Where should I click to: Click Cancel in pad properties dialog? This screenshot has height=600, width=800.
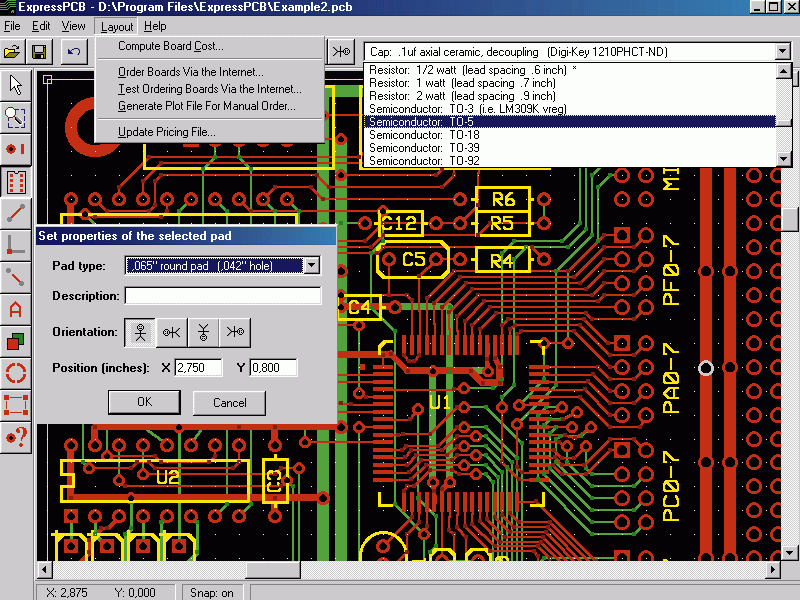[230, 403]
